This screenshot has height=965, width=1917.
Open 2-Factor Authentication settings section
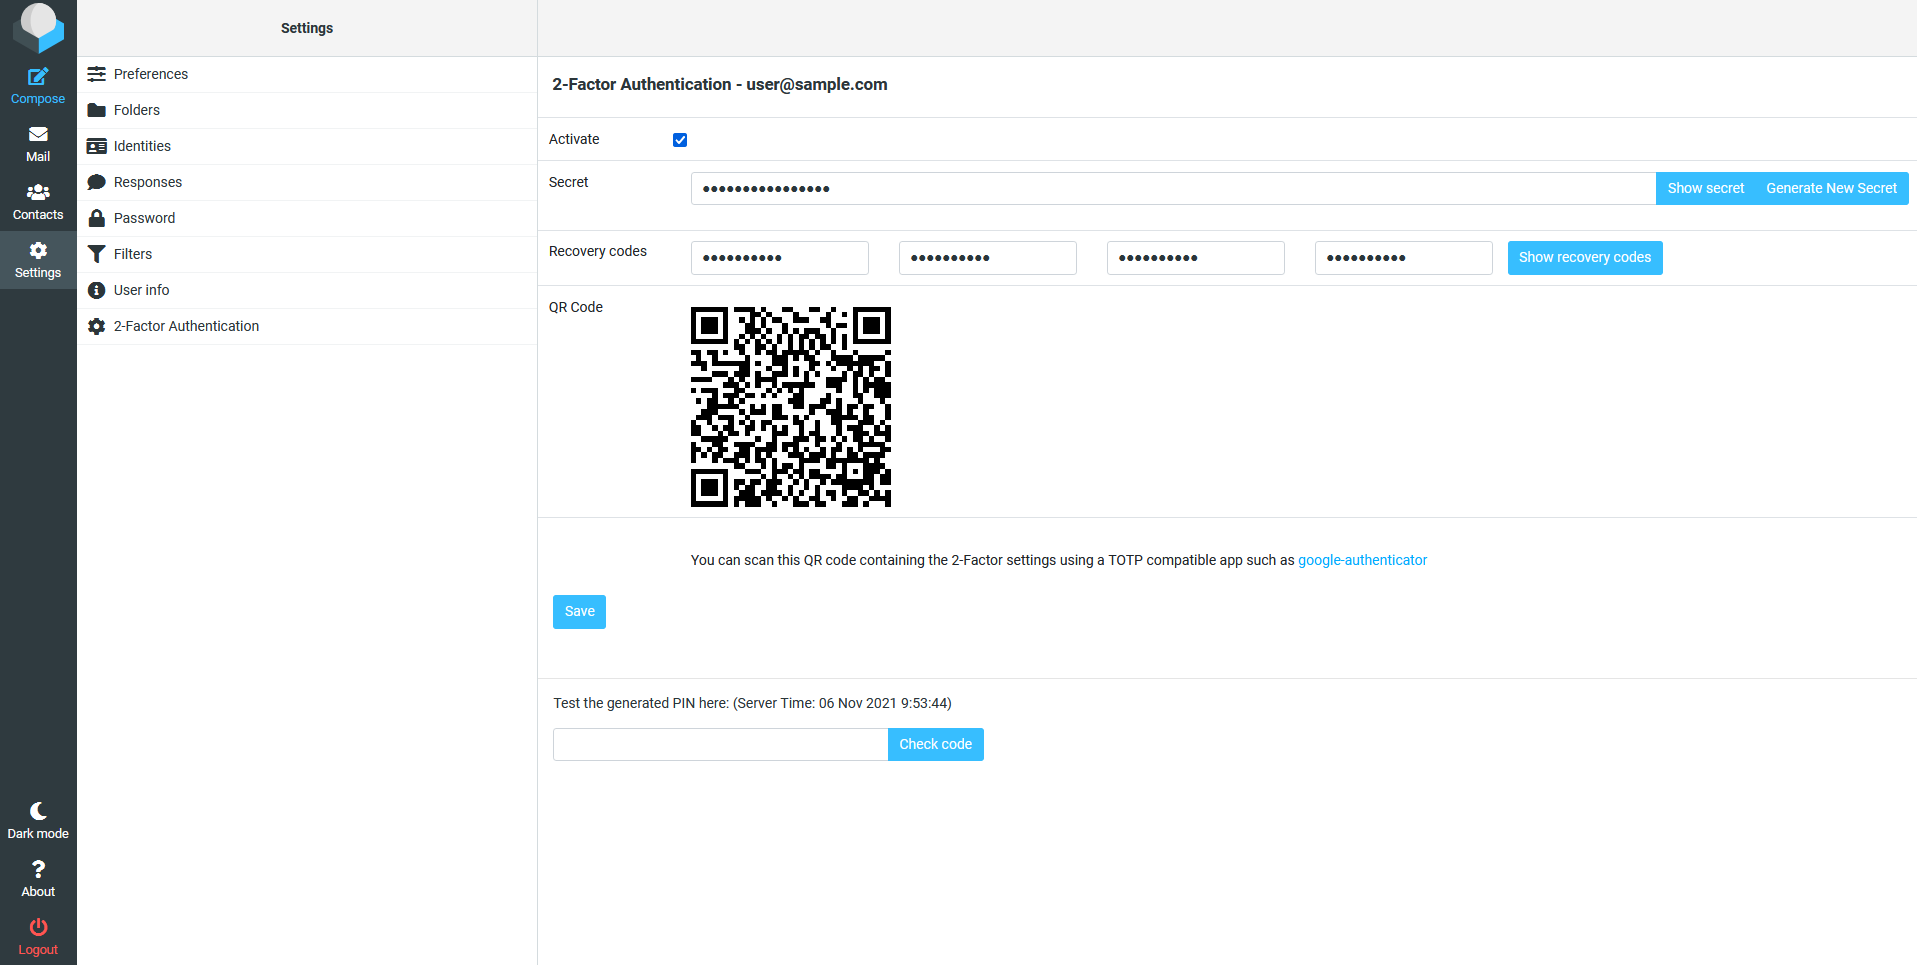[x=307, y=326]
